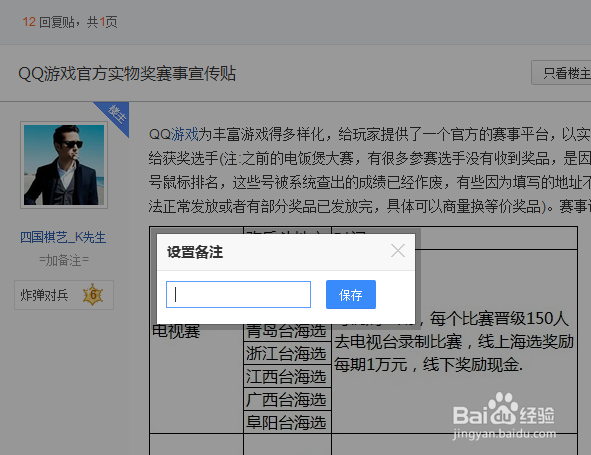Click the 设置备注 dialog title
Screen dimensions: 591x455
(195, 252)
